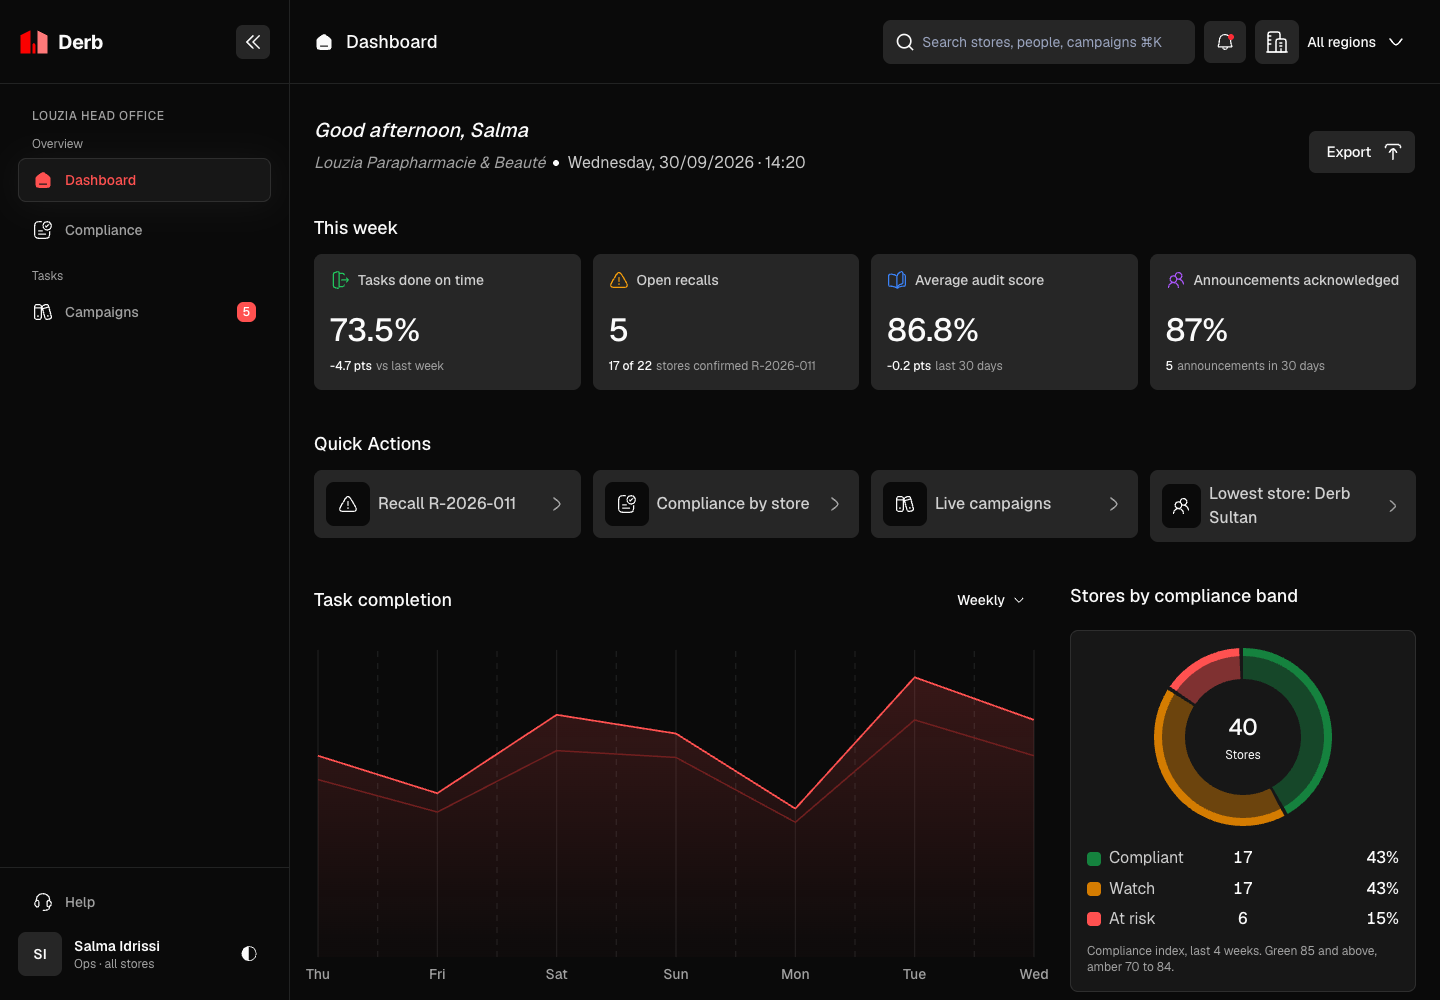Image resolution: width=1440 pixels, height=1000 pixels.
Task: Click the Lowest store people icon
Action: [x=1181, y=506]
